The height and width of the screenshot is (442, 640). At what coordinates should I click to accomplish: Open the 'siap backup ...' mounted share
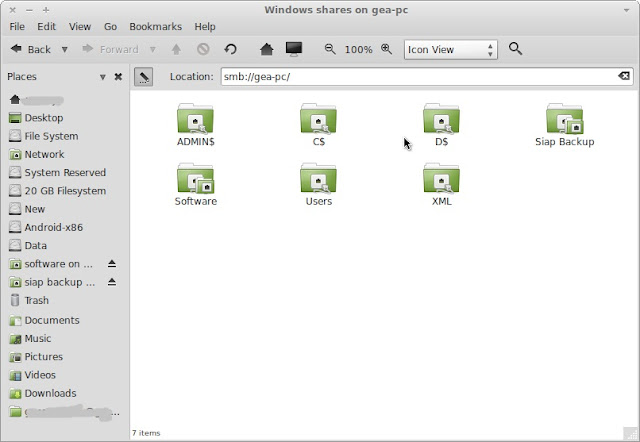52,282
